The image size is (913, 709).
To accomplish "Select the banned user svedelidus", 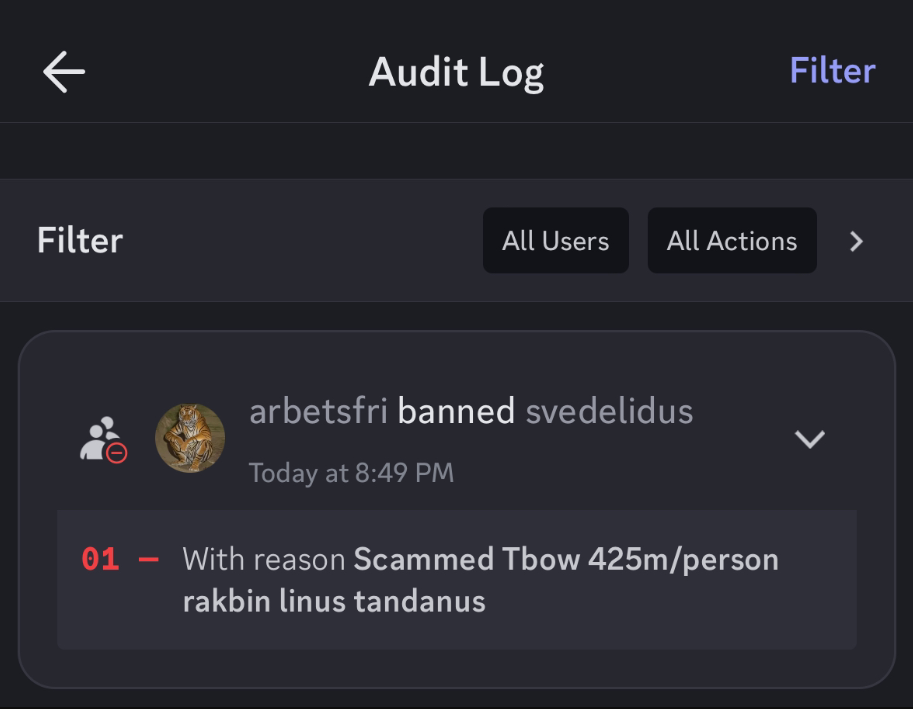I will pyautogui.click(x=609, y=411).
